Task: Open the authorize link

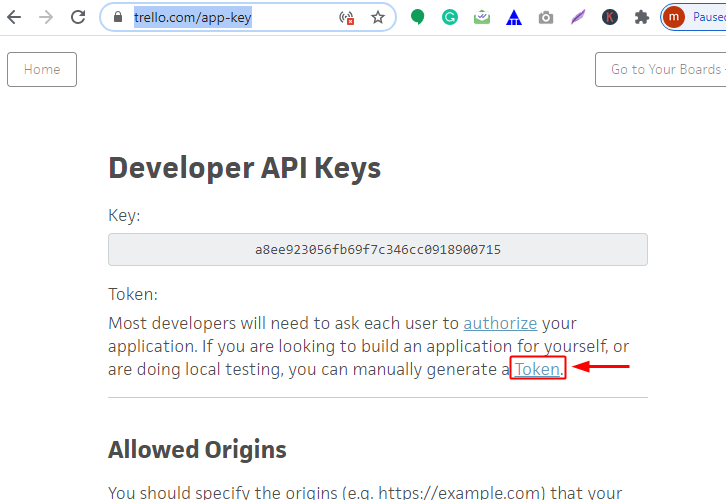Action: coord(500,323)
